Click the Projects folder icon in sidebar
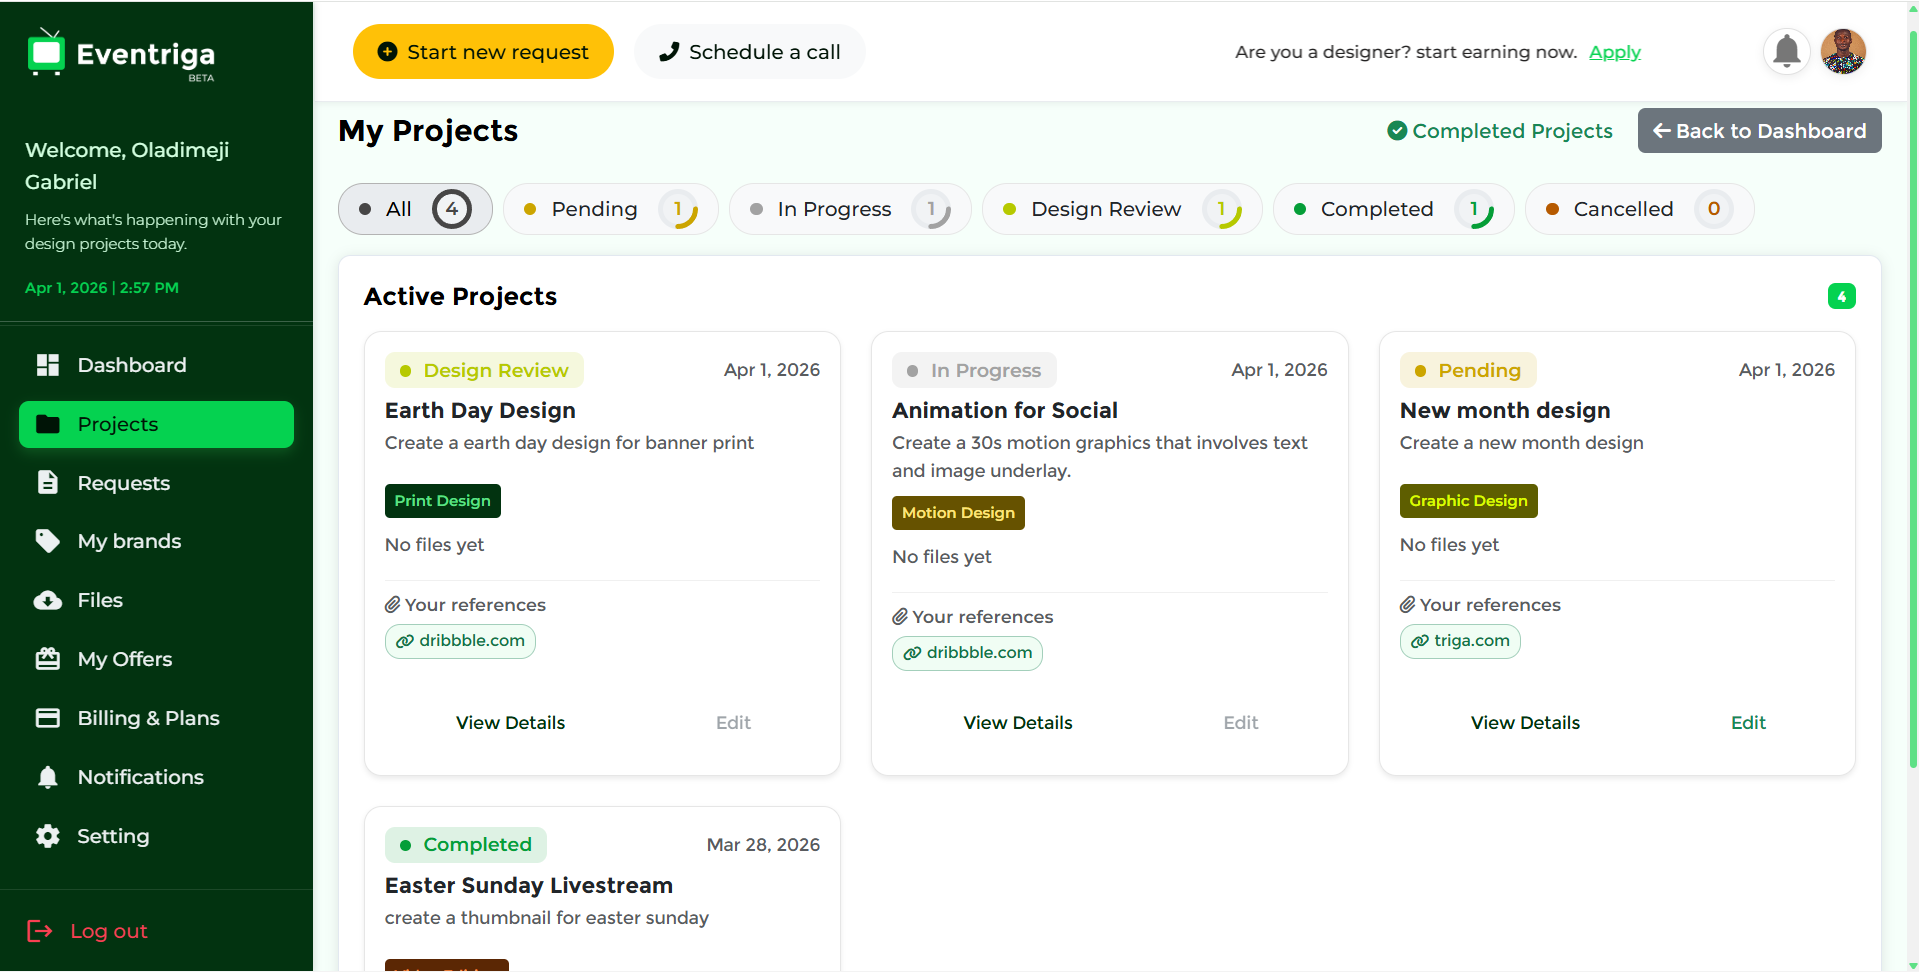 (48, 424)
